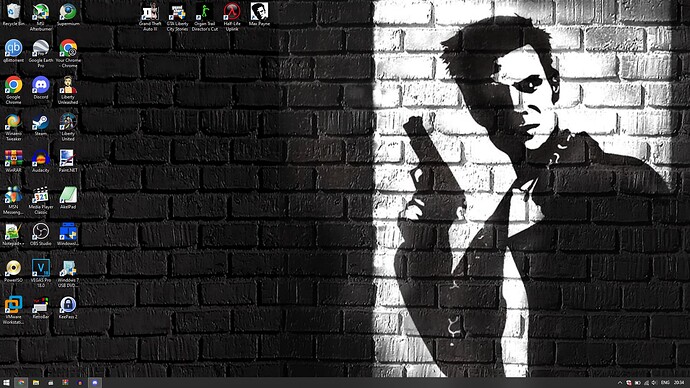
Task: Launch MSI Afterburner from the desktop
Action: 40,17
